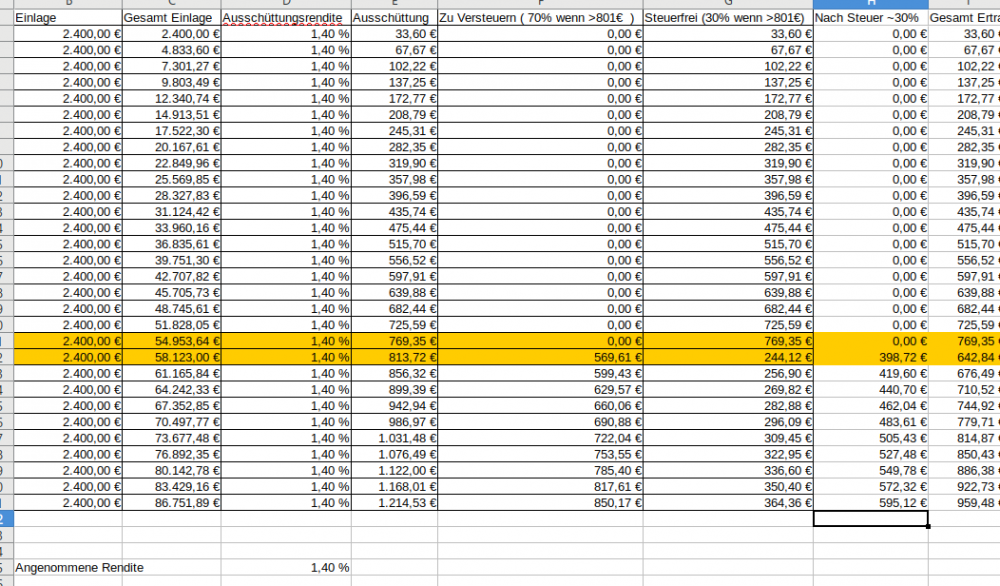Image resolution: width=1000 pixels, height=586 pixels.
Task: Click the cell showing 51.828,05 €
Action: coord(172,325)
